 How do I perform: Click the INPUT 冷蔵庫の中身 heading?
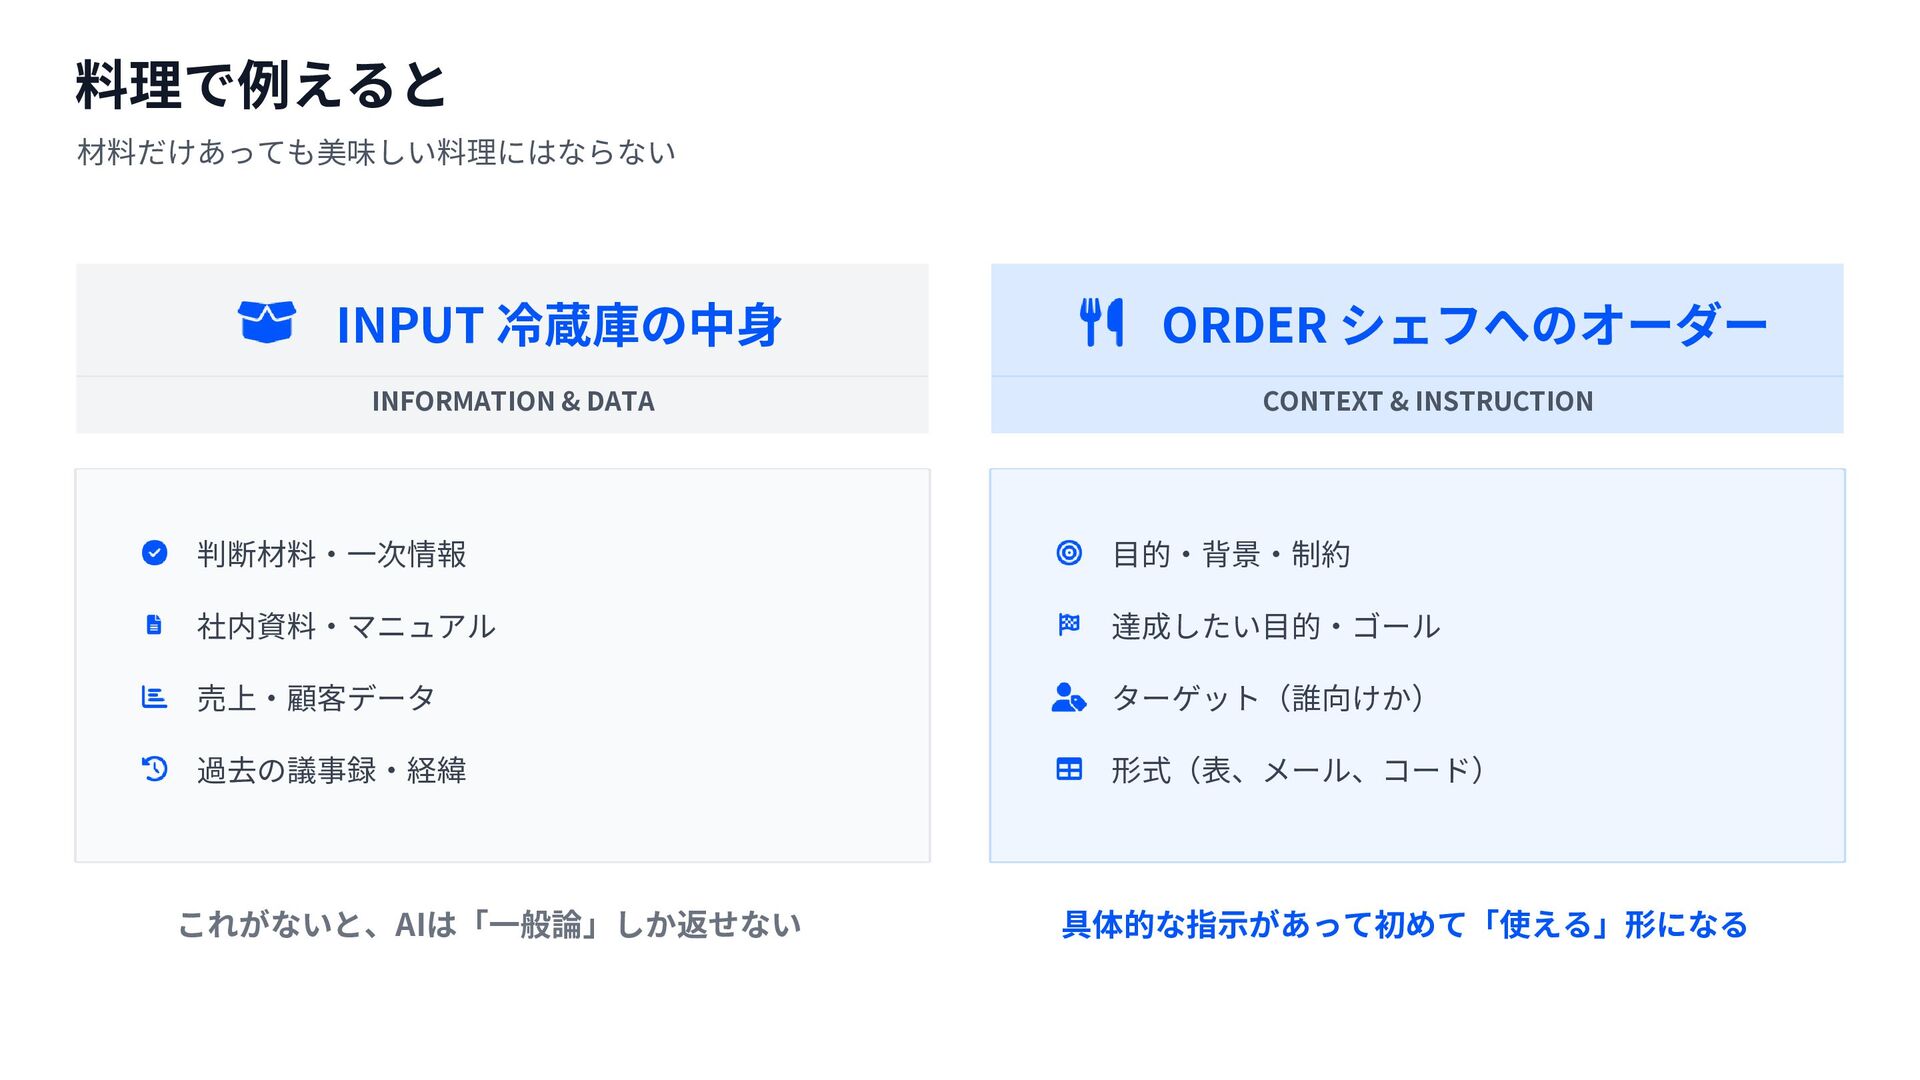[x=558, y=325]
